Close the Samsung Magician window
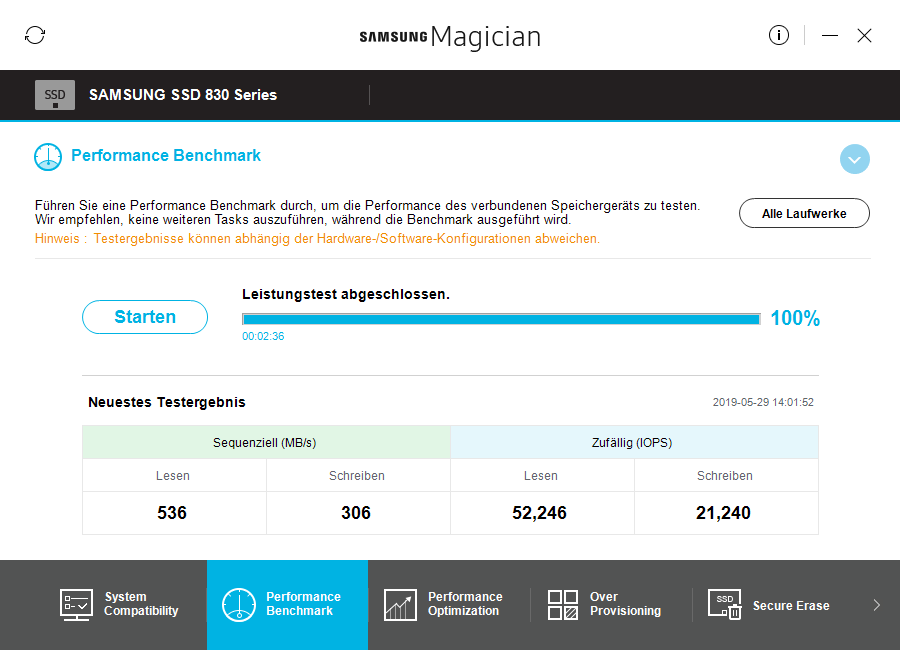The height and width of the screenshot is (650, 900). [x=864, y=36]
